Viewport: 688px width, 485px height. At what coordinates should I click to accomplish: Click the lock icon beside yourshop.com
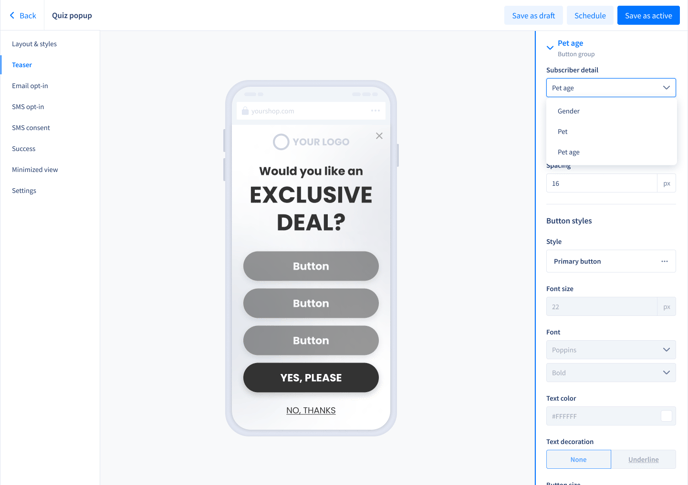[245, 111]
